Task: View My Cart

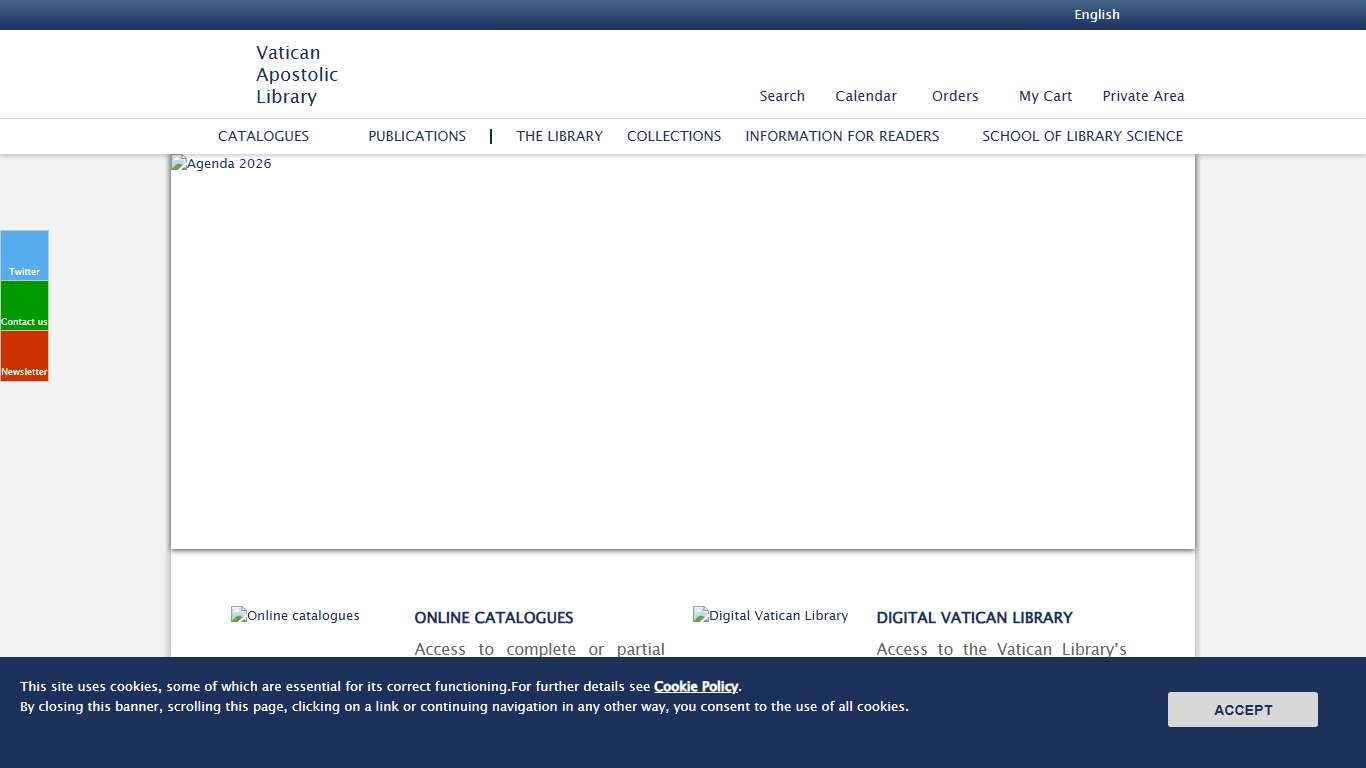Action: 1045,96
